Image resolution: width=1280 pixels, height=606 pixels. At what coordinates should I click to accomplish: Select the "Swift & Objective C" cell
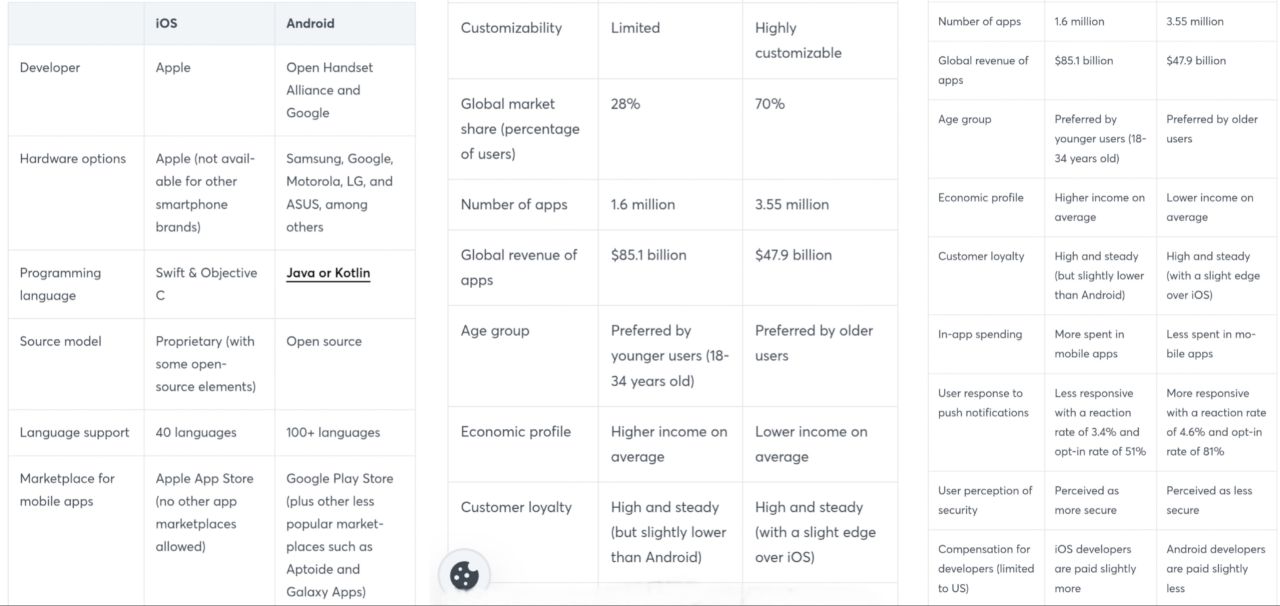[206, 284]
